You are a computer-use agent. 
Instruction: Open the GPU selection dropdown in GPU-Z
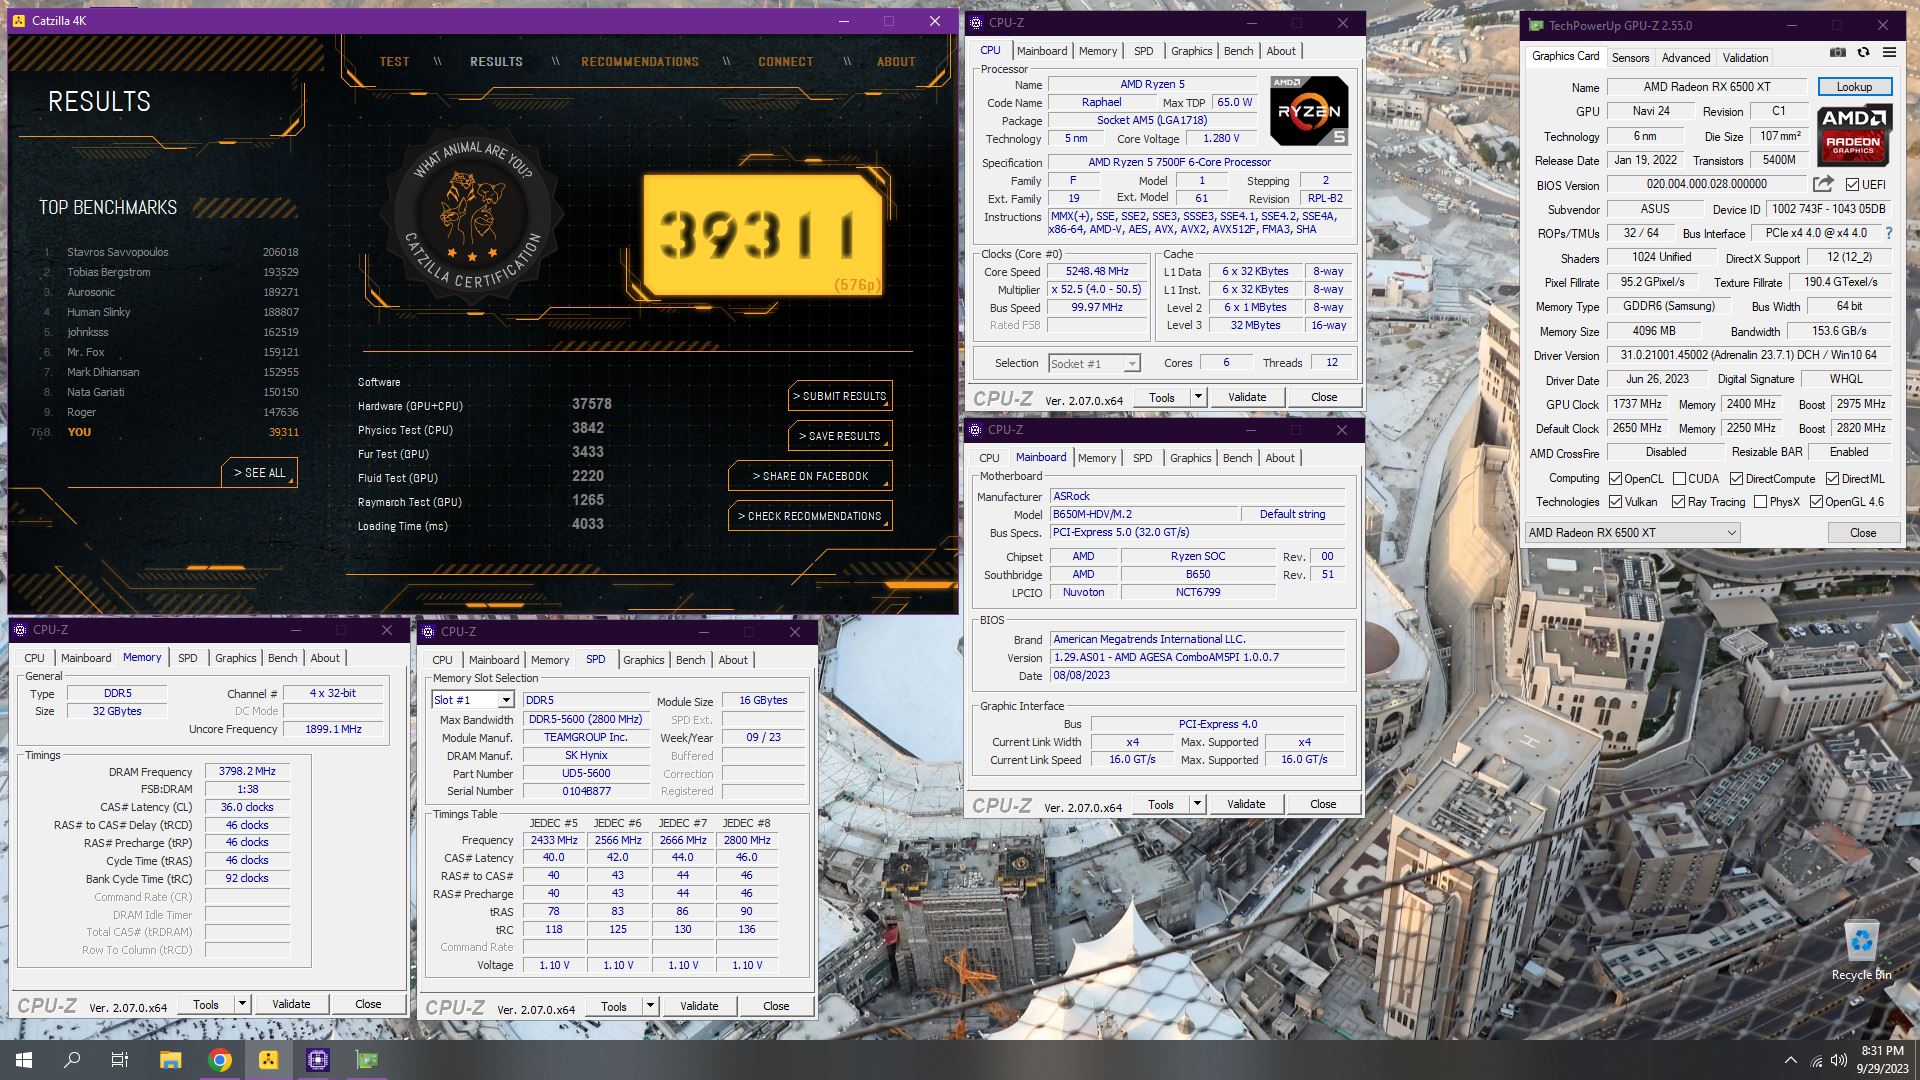1632,533
